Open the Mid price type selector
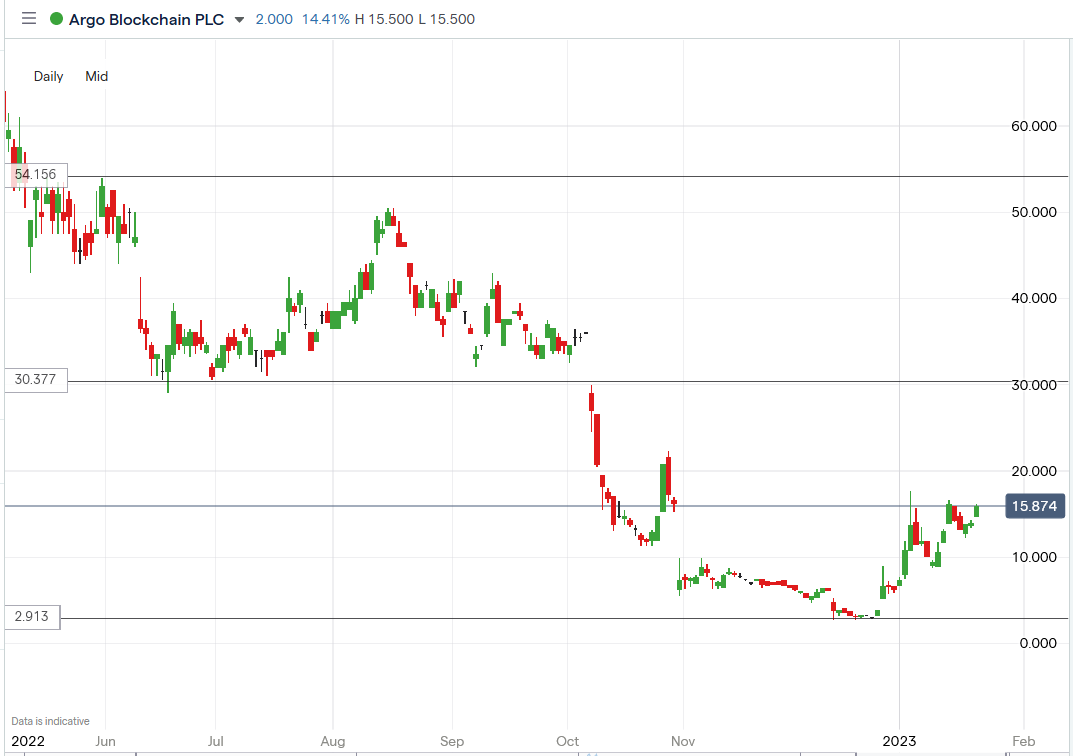The width and height of the screenshot is (1073, 756). click(96, 76)
